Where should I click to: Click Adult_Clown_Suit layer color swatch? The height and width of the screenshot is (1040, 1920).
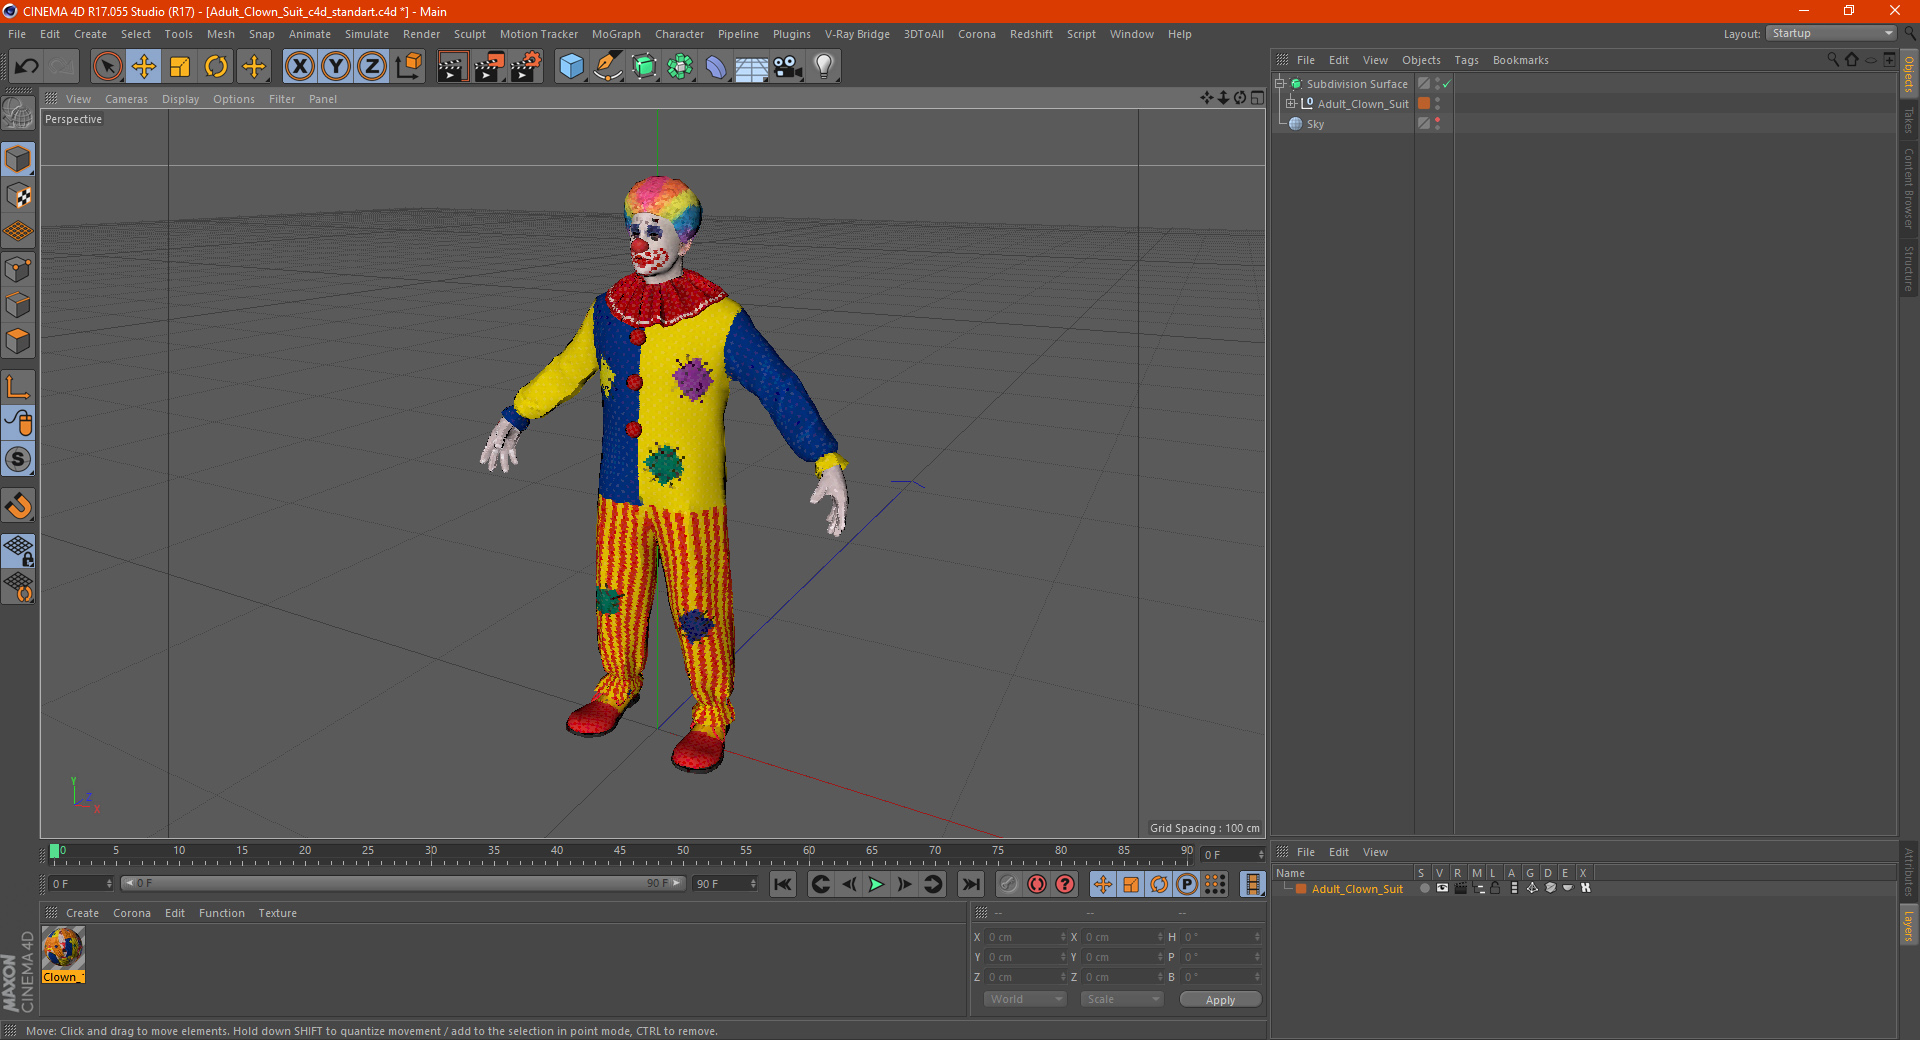click(x=1424, y=103)
